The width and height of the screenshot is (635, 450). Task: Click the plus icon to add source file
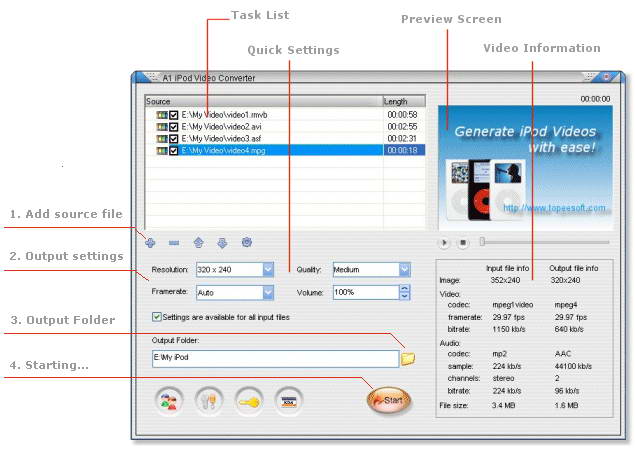(x=150, y=243)
